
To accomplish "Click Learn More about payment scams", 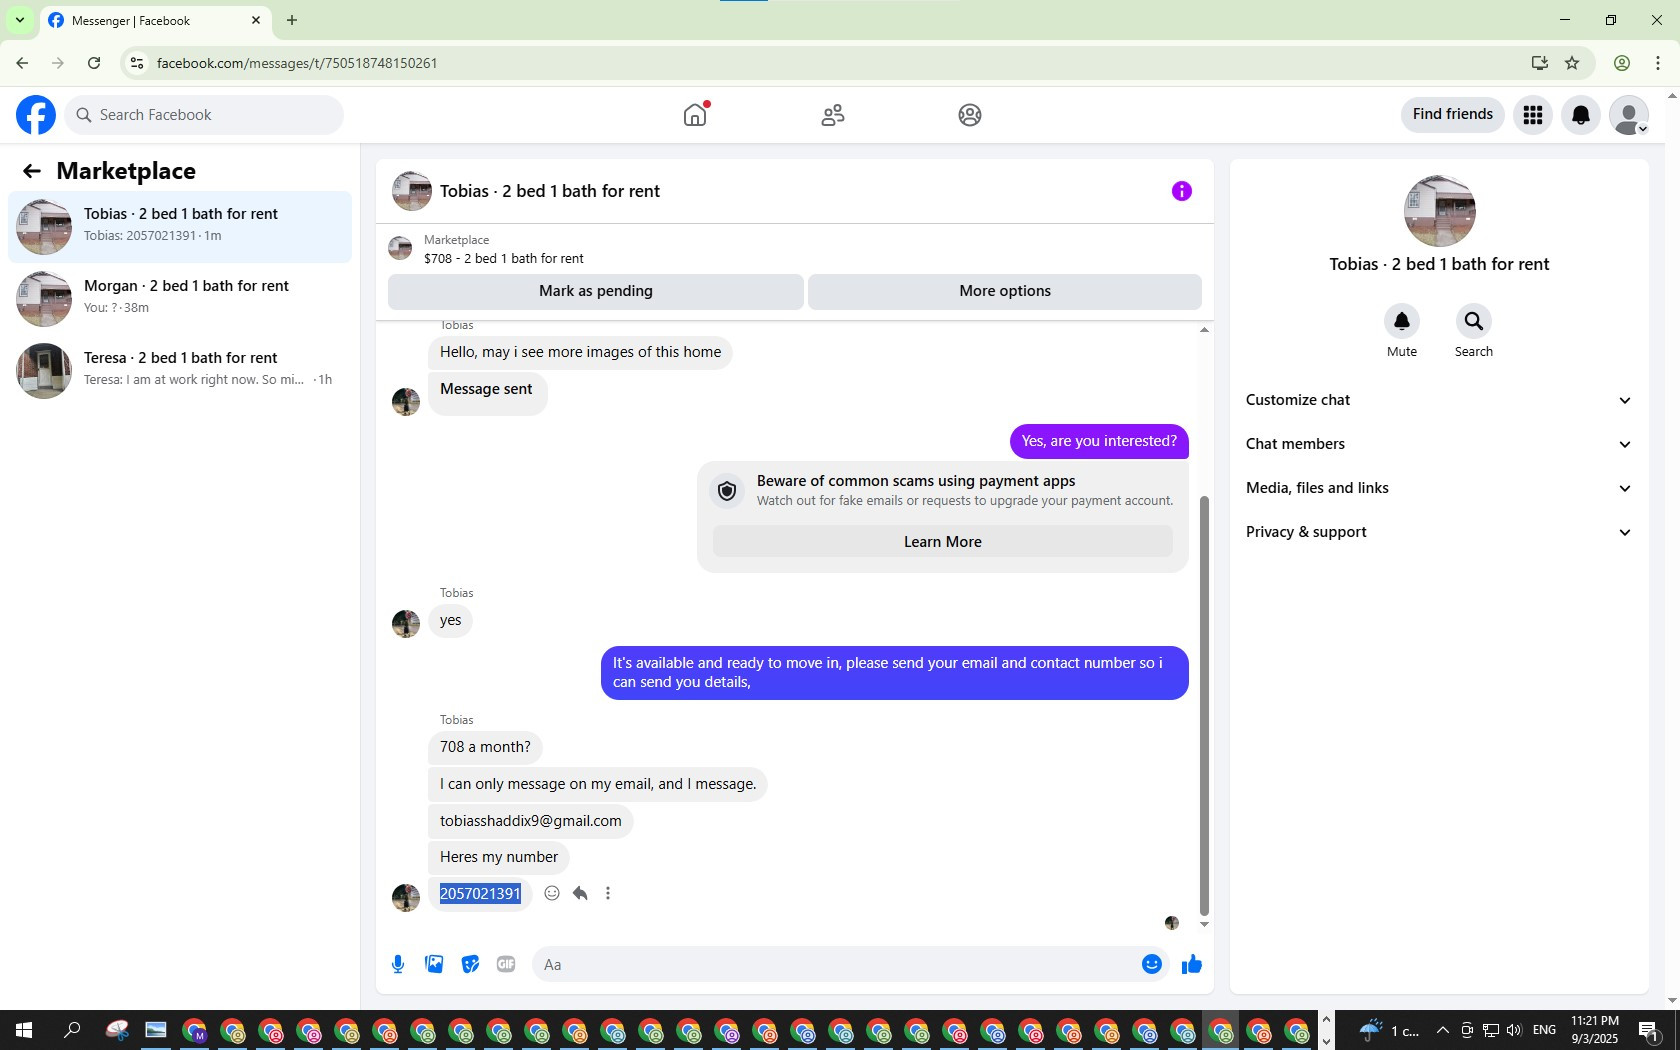I will point(943,542).
